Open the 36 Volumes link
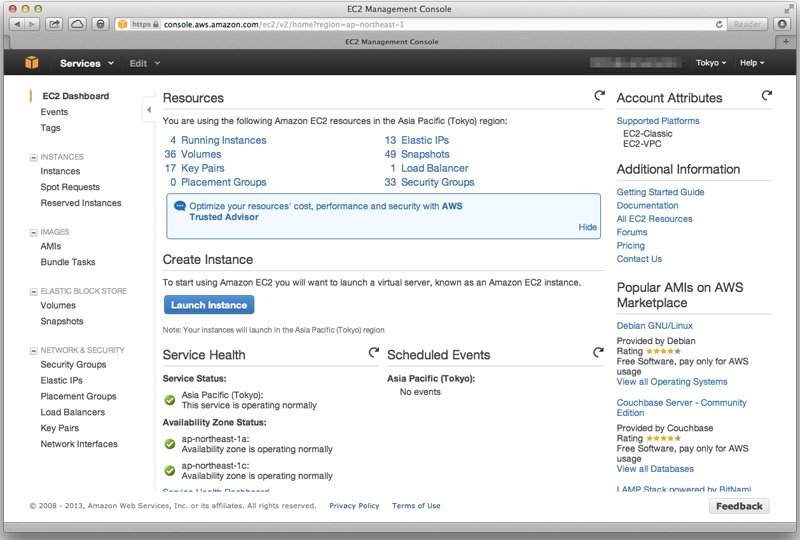This screenshot has width=800, height=540. click(193, 154)
